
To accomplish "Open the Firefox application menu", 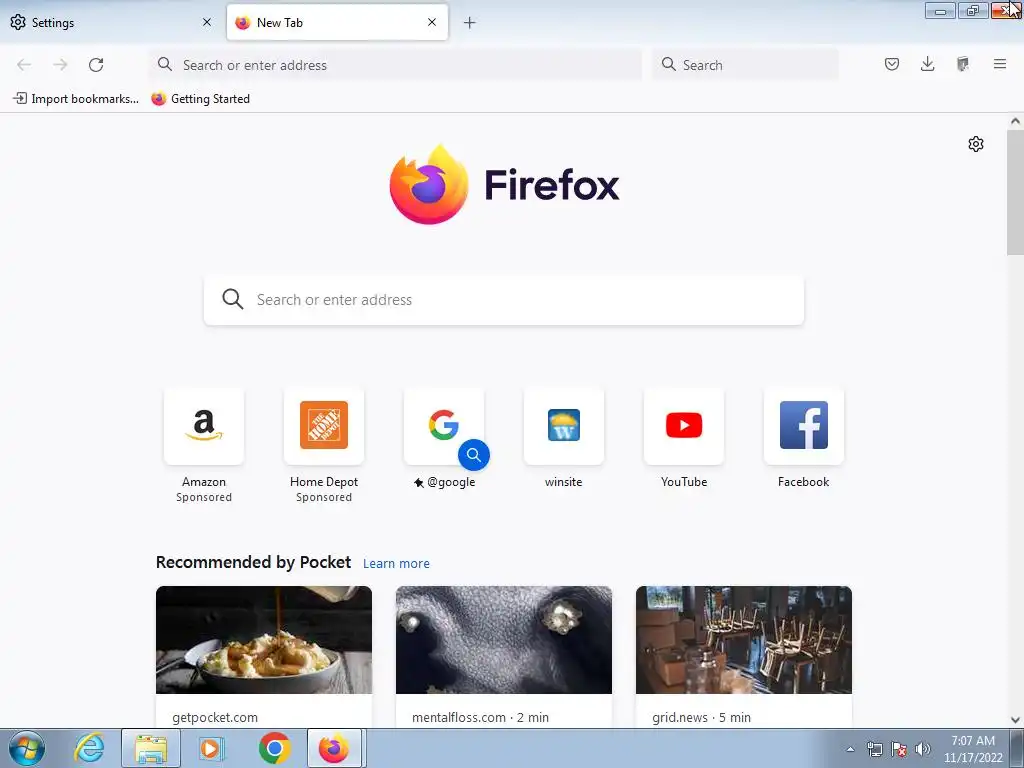I will click(x=999, y=64).
